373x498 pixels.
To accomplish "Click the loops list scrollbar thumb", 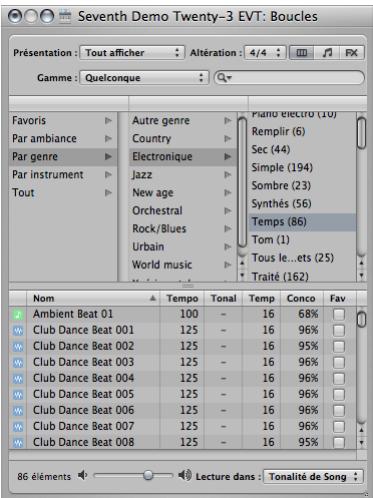I will (x=361, y=319).
